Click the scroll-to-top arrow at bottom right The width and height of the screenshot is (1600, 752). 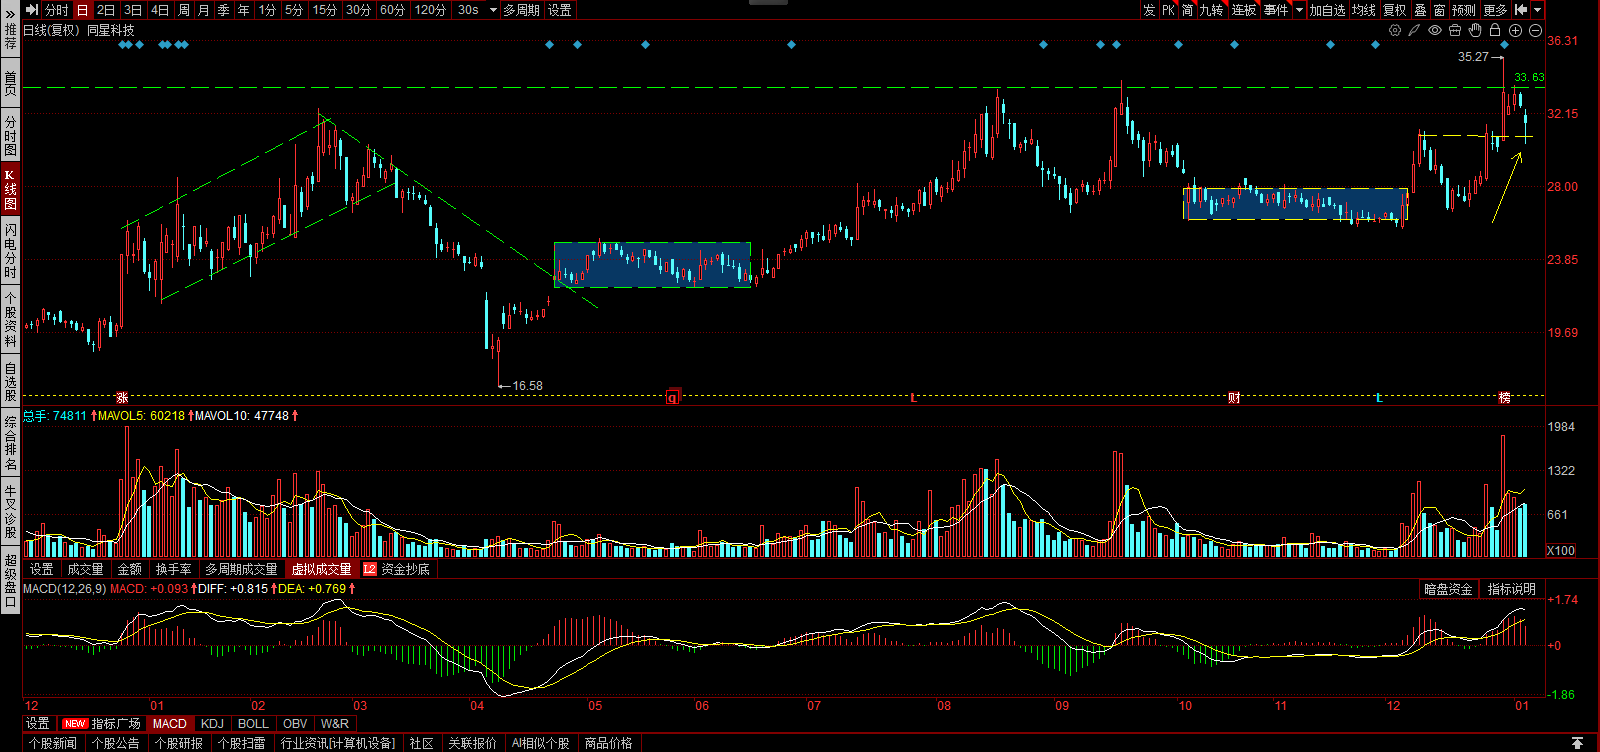(1577, 743)
